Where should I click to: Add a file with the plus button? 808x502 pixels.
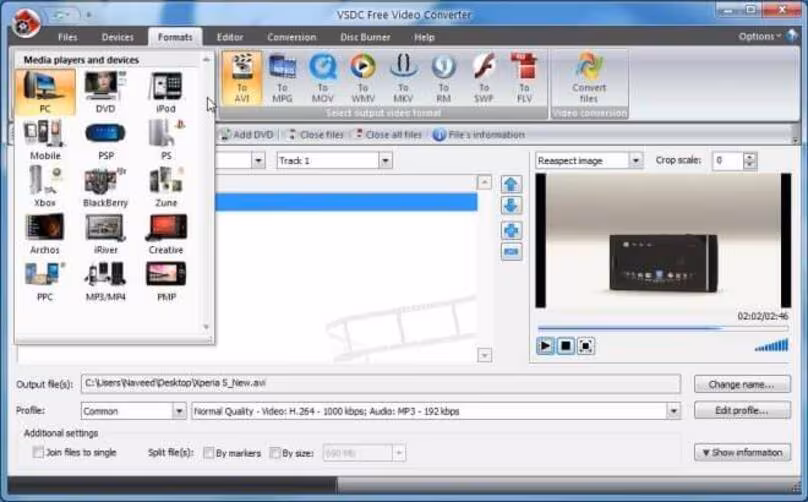[511, 230]
